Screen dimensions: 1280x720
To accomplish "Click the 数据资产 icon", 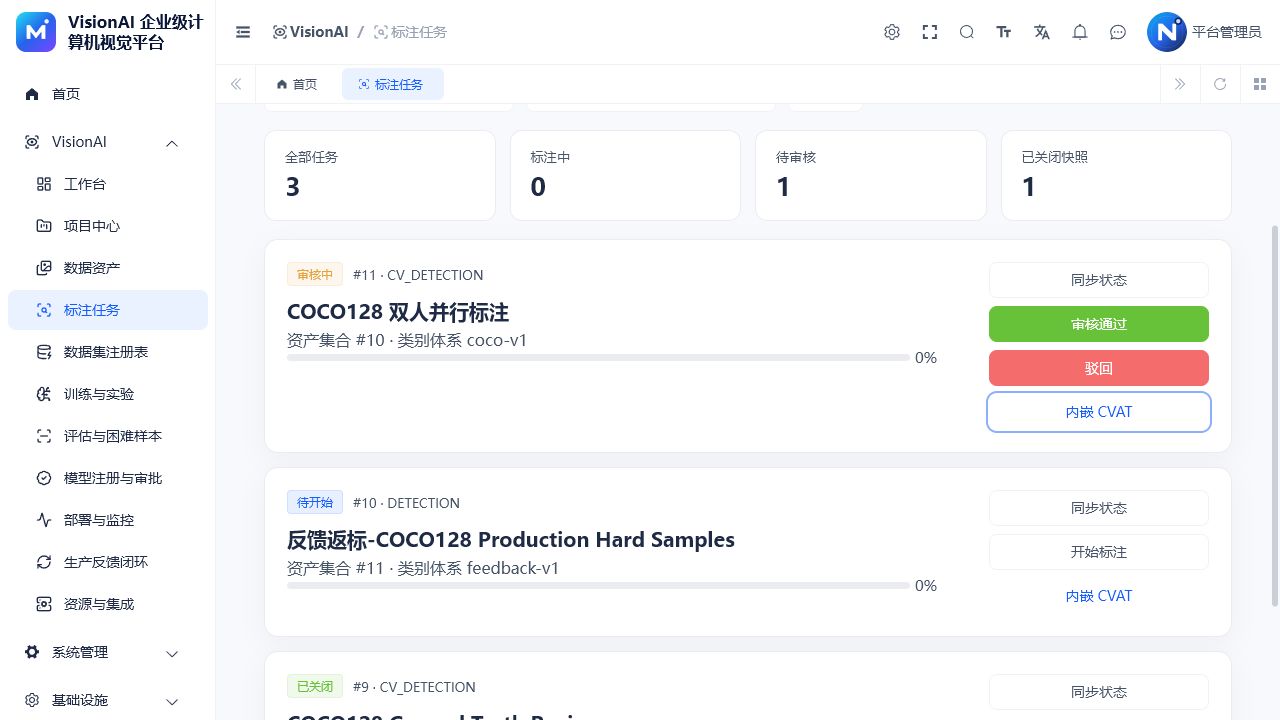I will [x=44, y=268].
